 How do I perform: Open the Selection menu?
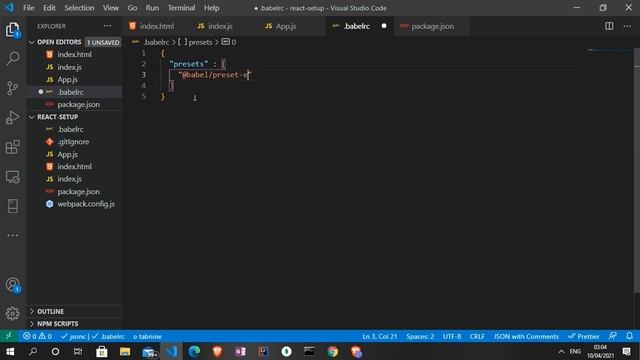(x=79, y=8)
